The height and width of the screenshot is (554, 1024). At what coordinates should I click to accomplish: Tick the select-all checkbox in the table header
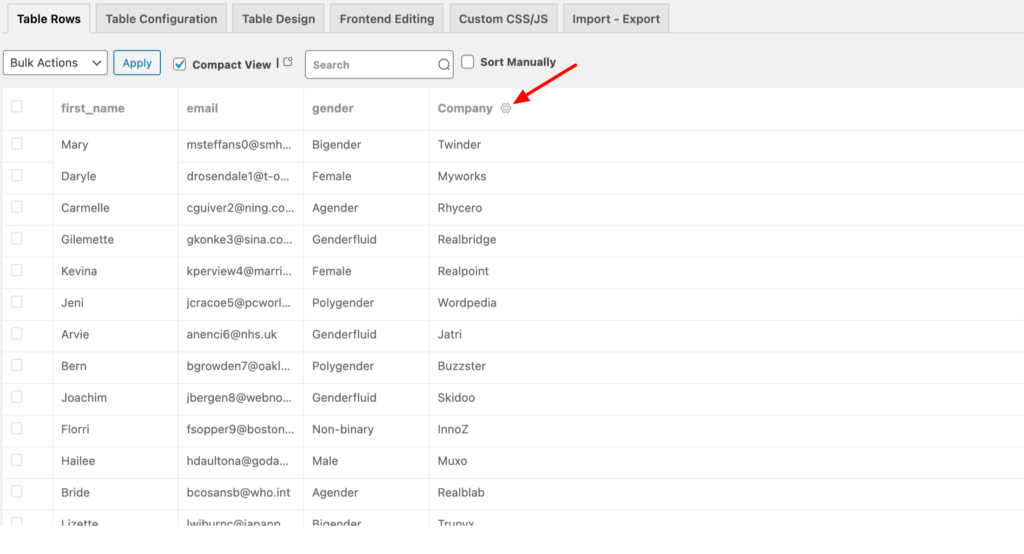(16, 107)
